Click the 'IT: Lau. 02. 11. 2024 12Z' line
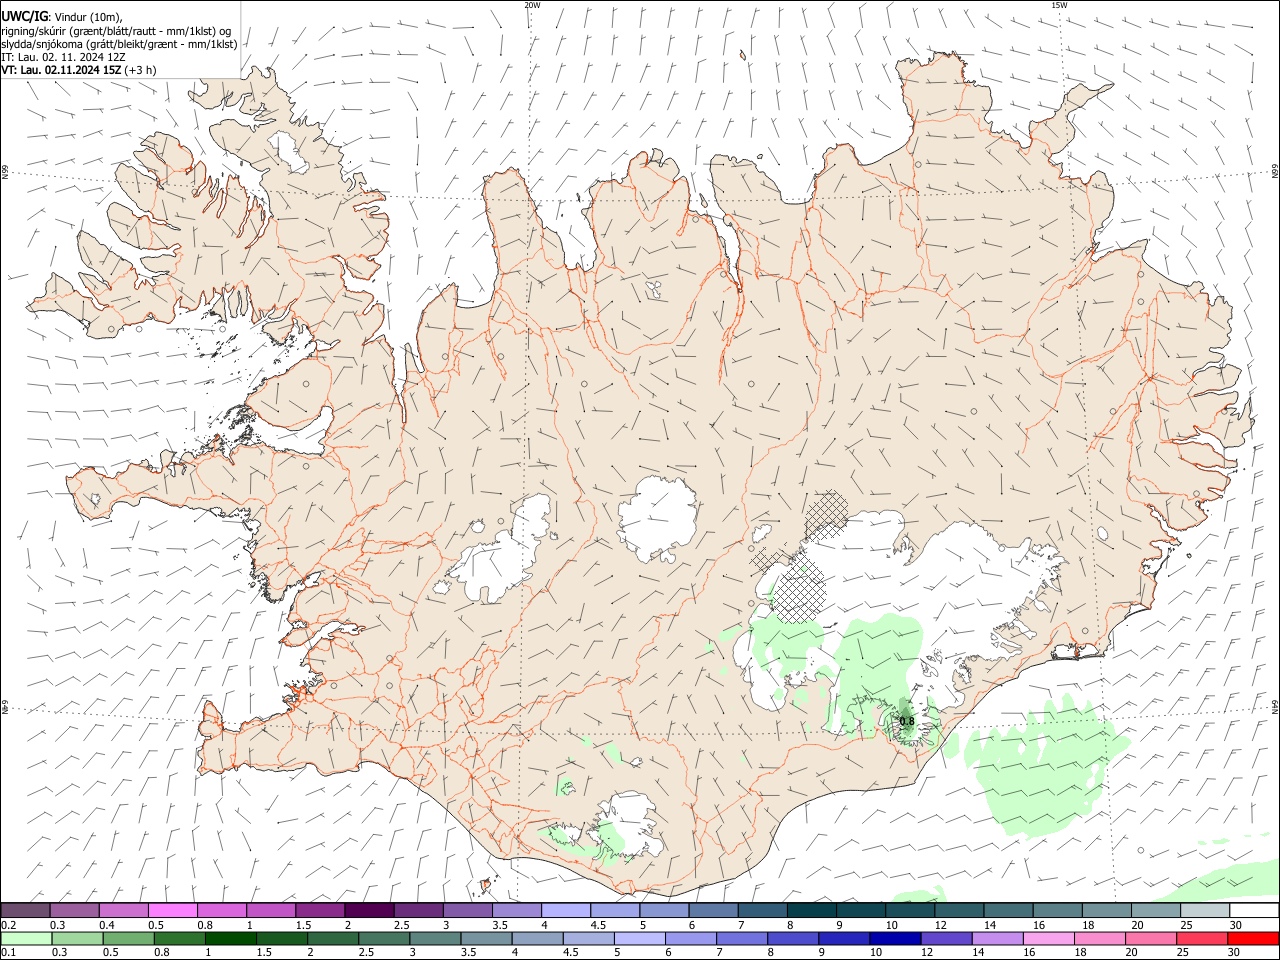The width and height of the screenshot is (1280, 960). click(x=63, y=57)
